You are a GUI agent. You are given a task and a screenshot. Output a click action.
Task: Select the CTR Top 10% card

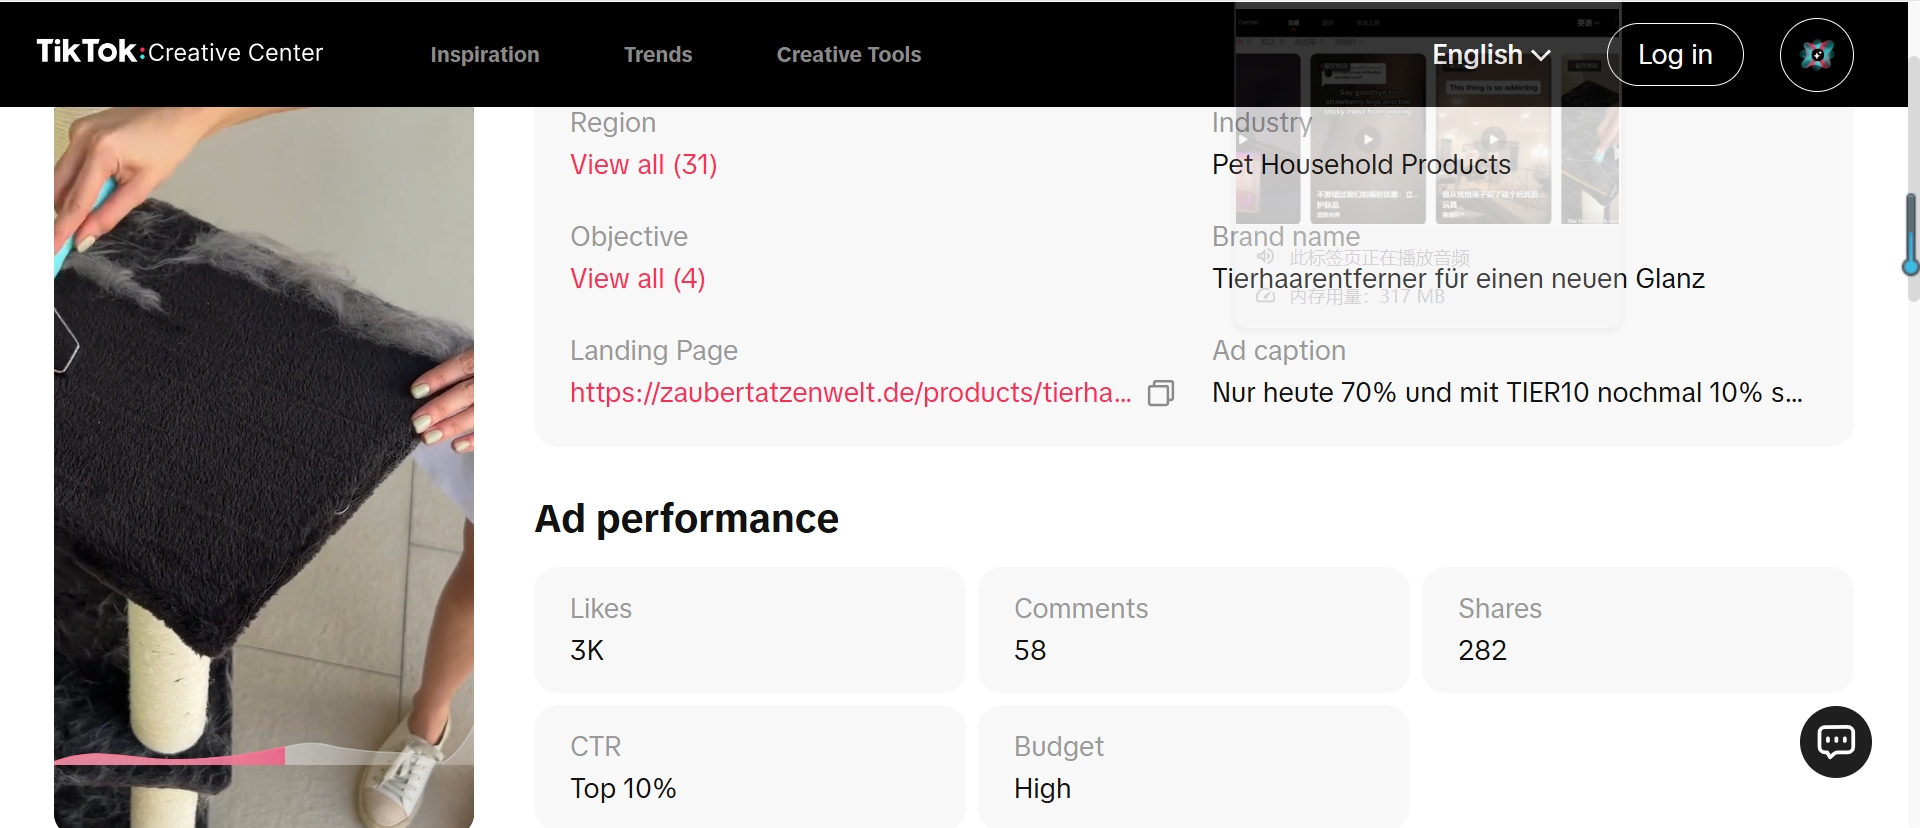click(750, 767)
